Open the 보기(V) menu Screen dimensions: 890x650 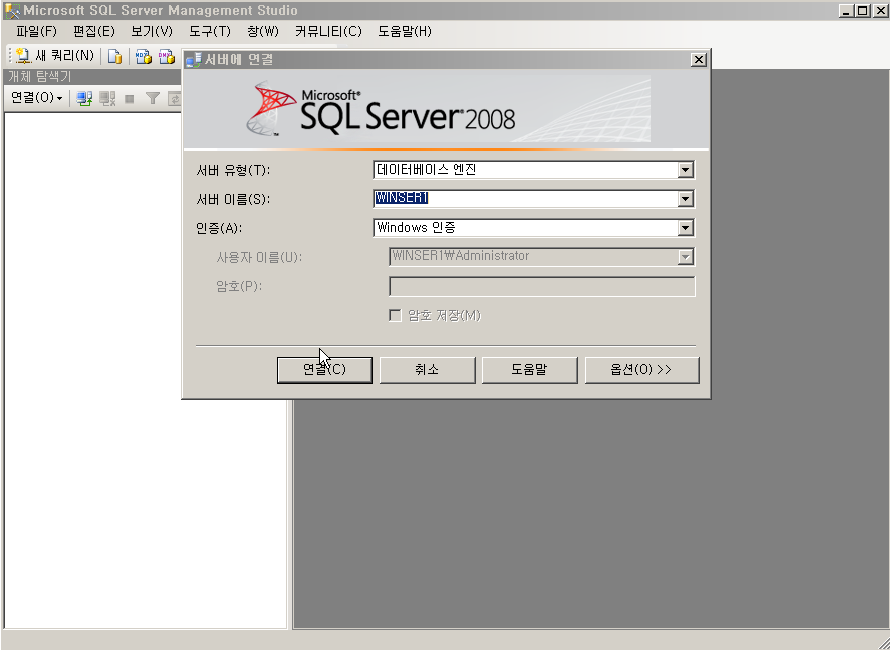click(x=152, y=31)
